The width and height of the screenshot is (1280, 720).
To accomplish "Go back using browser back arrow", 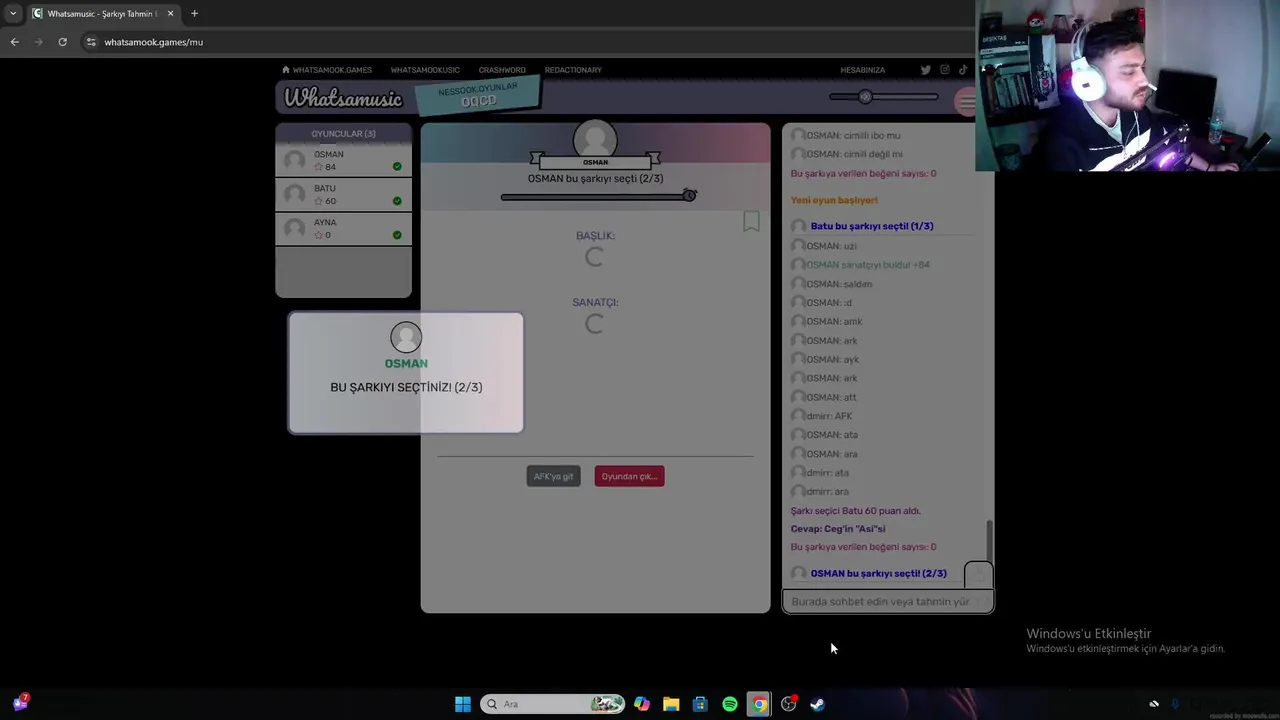I will point(14,42).
